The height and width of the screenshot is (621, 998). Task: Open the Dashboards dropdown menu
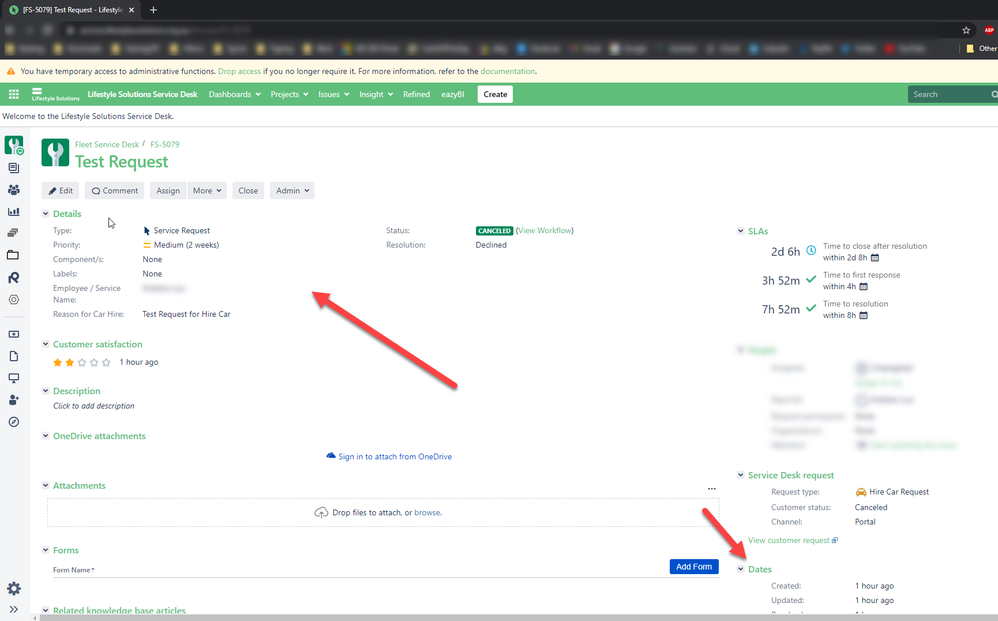[234, 94]
